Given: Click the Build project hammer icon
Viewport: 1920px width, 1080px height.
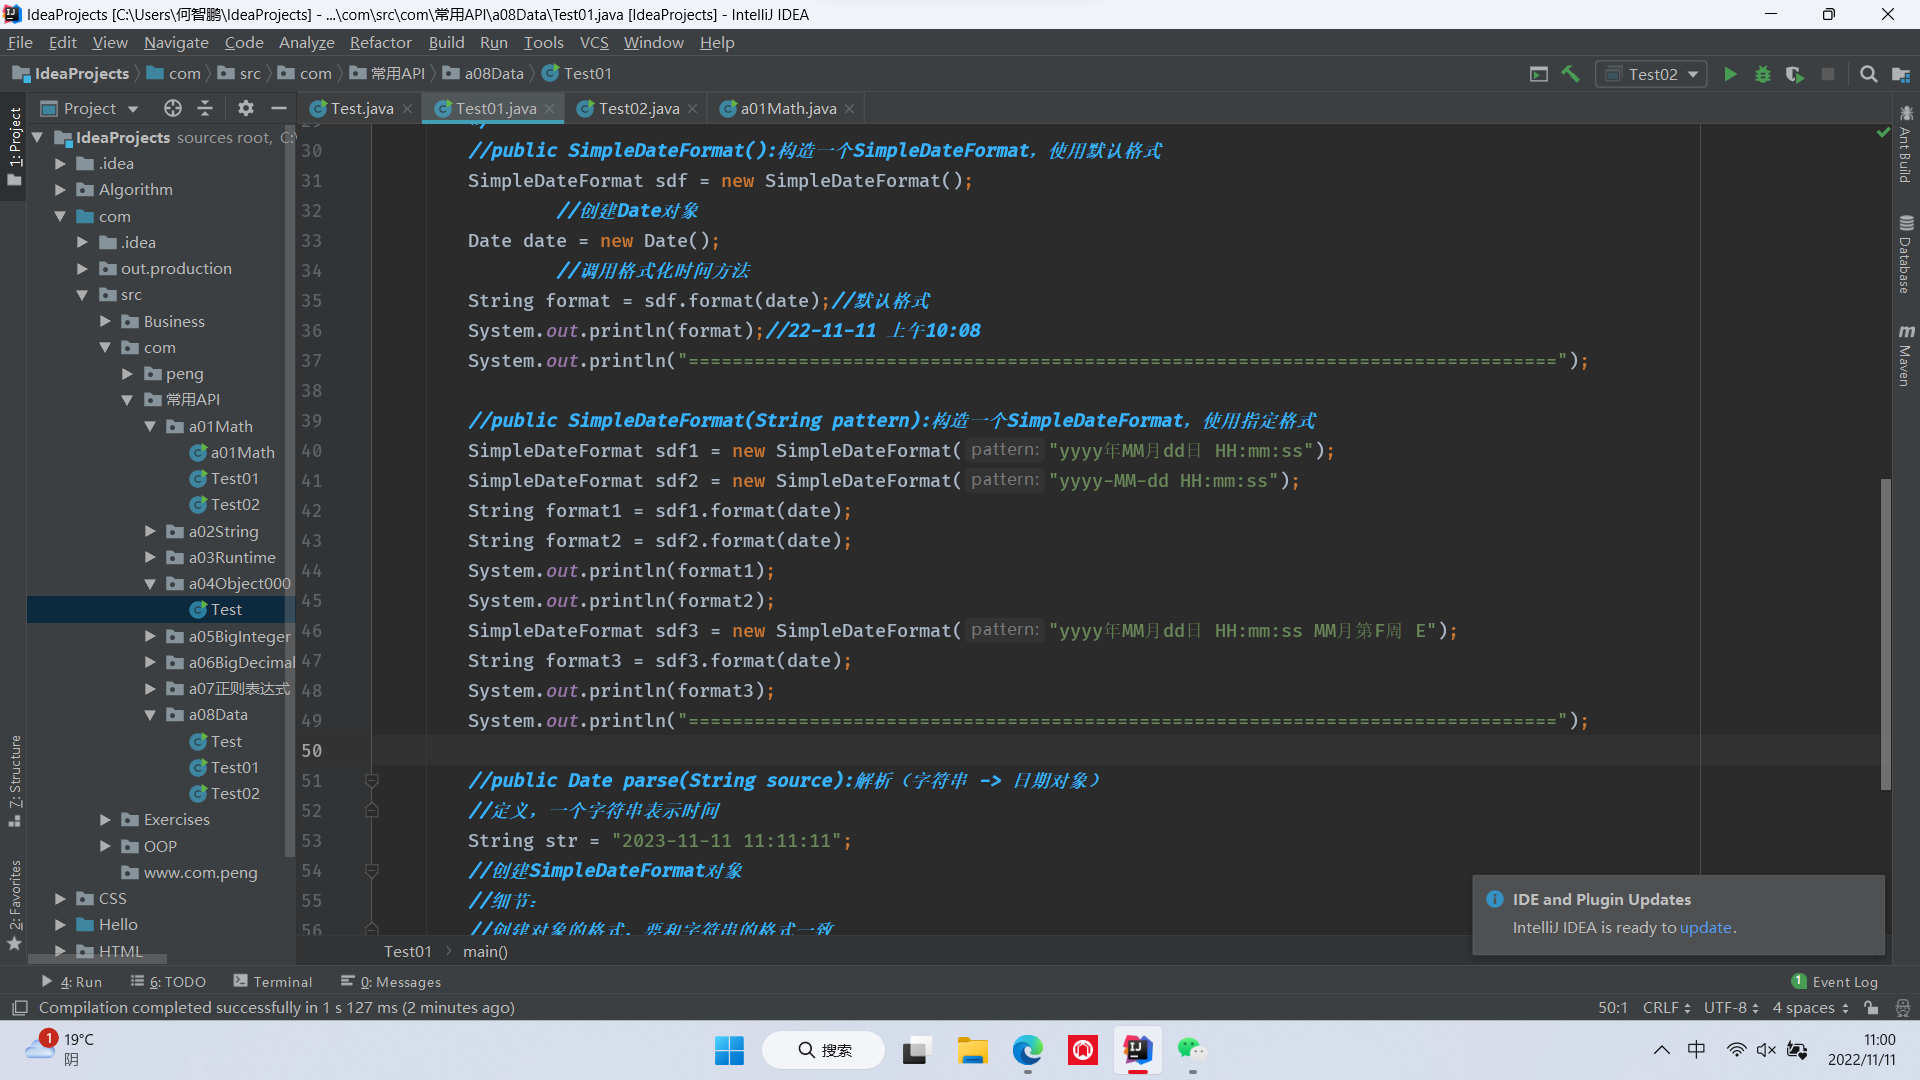Looking at the screenshot, I should click(1571, 74).
